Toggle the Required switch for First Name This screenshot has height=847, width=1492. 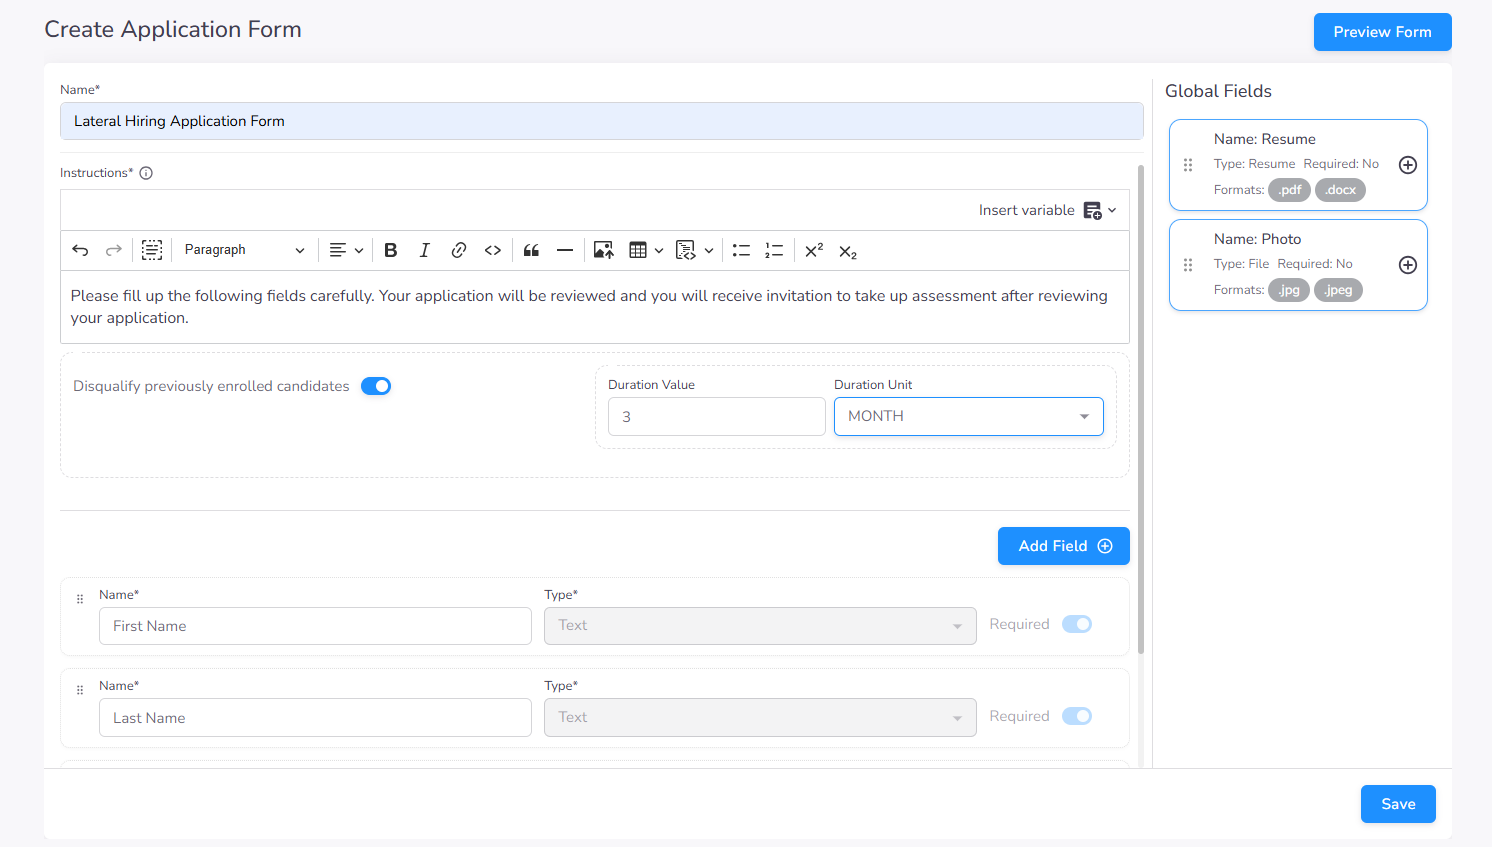point(1076,624)
